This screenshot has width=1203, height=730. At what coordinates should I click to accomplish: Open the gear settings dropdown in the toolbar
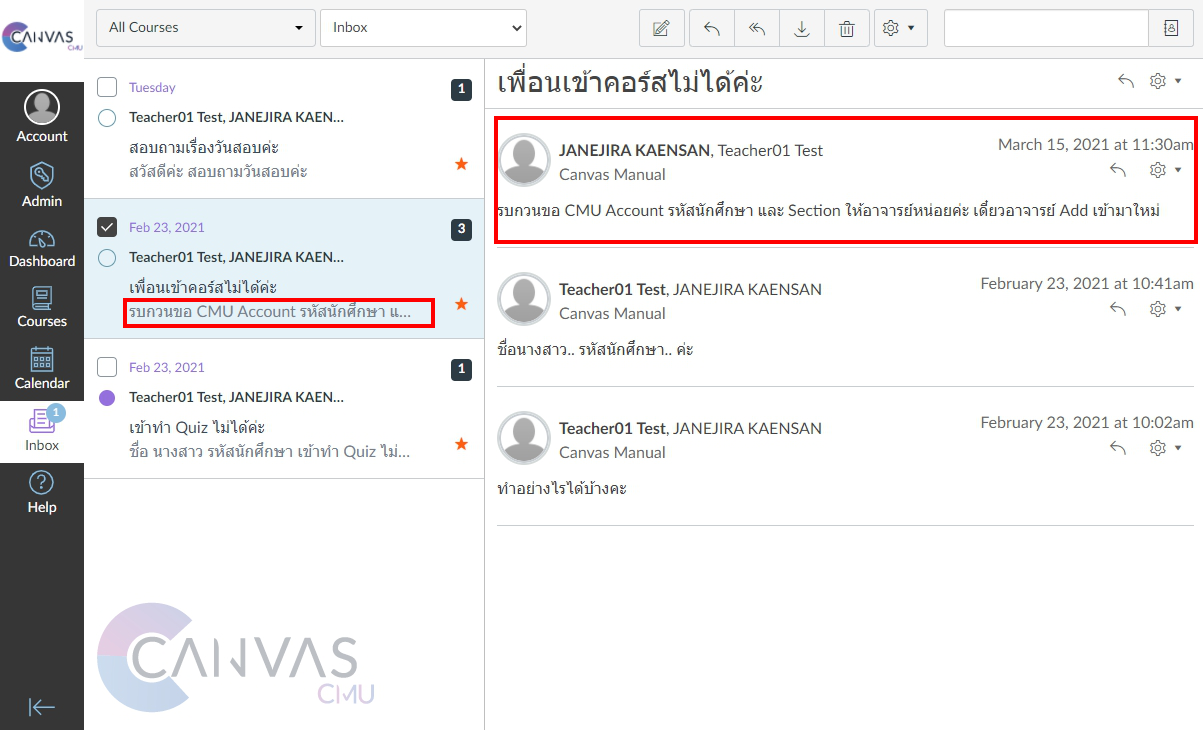[x=900, y=28]
